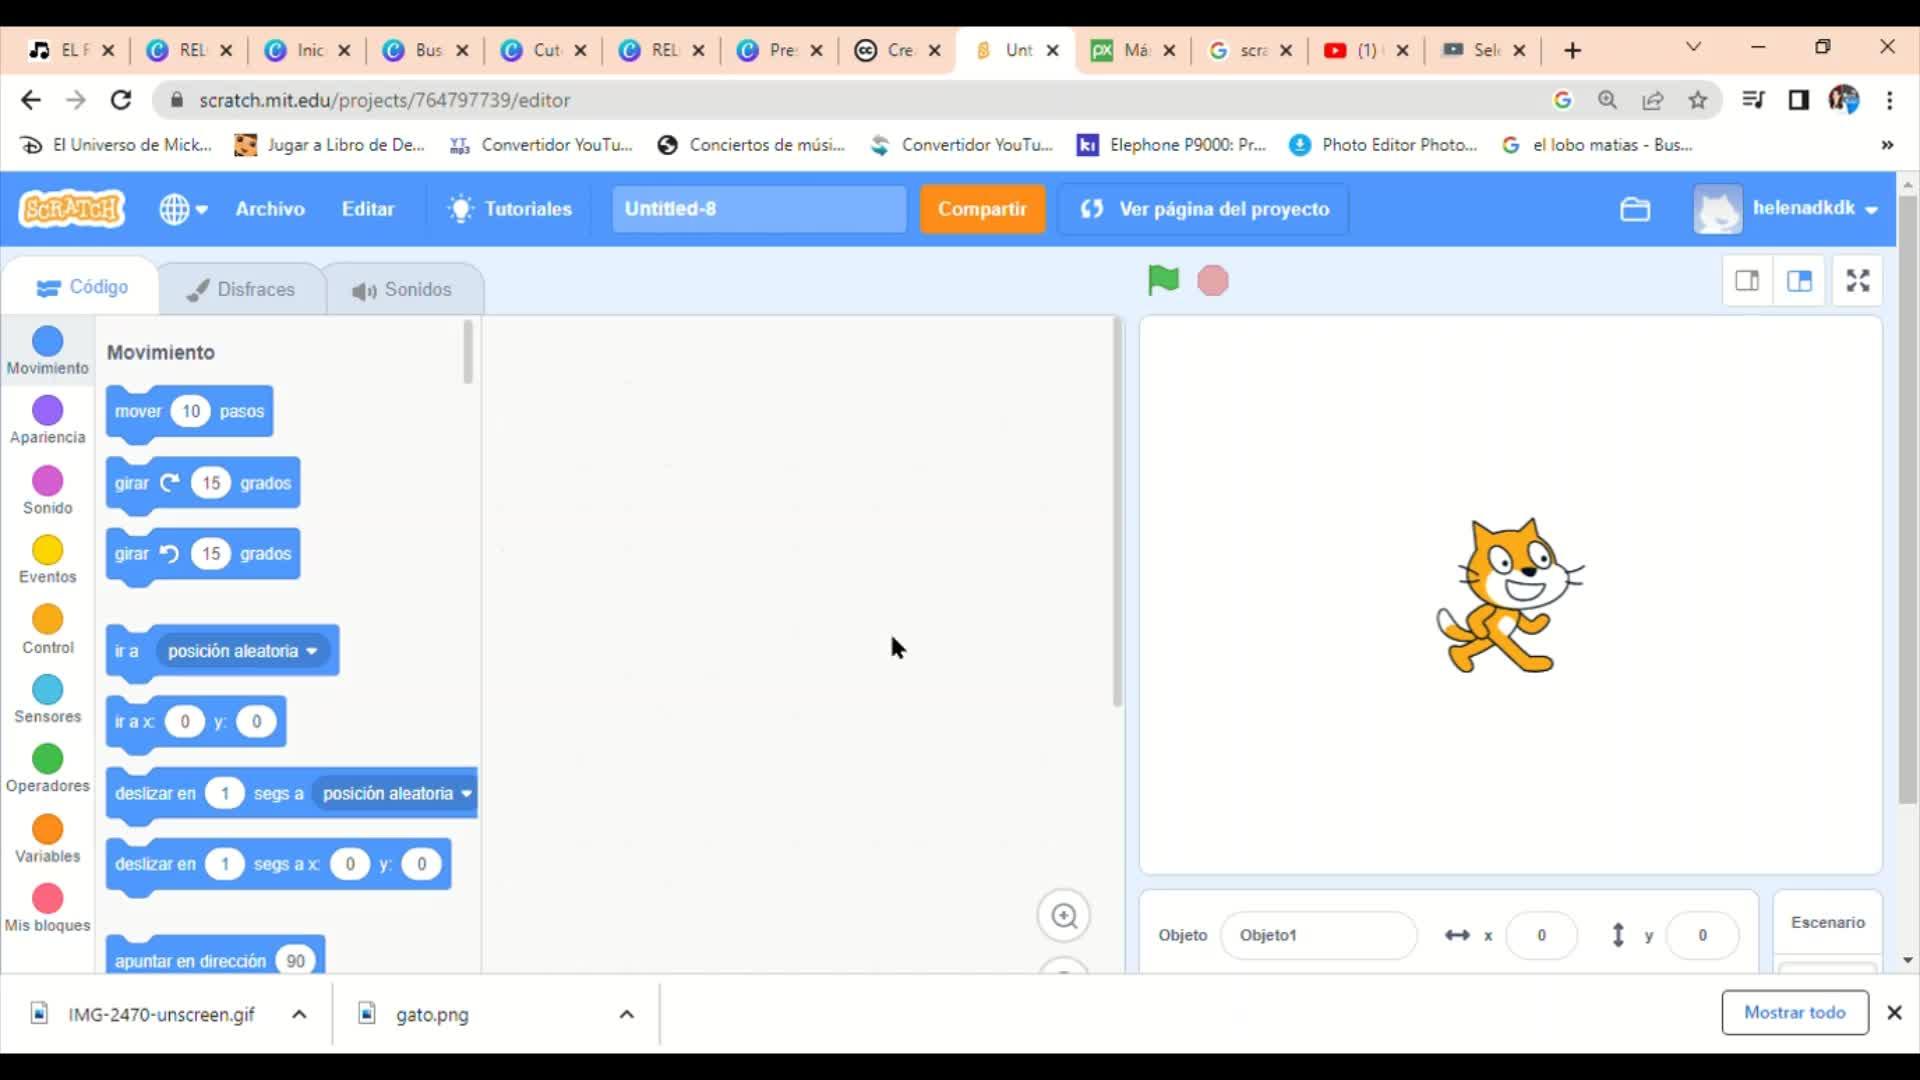Switch to the Disfraces tab
The height and width of the screenshot is (1080, 1920).
pyautogui.click(x=241, y=290)
